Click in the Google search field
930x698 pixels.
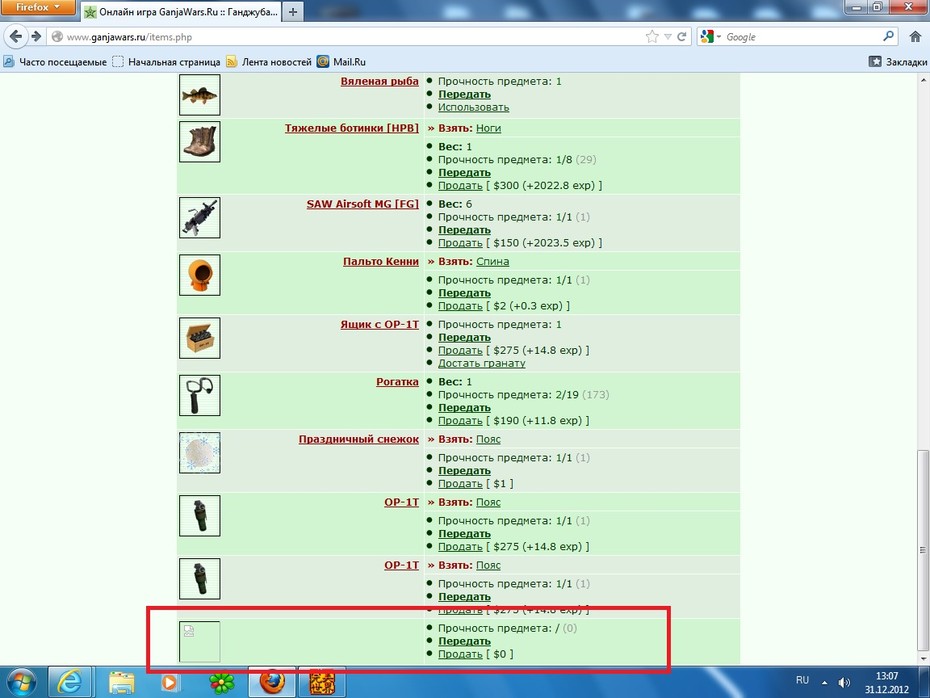tap(801, 37)
